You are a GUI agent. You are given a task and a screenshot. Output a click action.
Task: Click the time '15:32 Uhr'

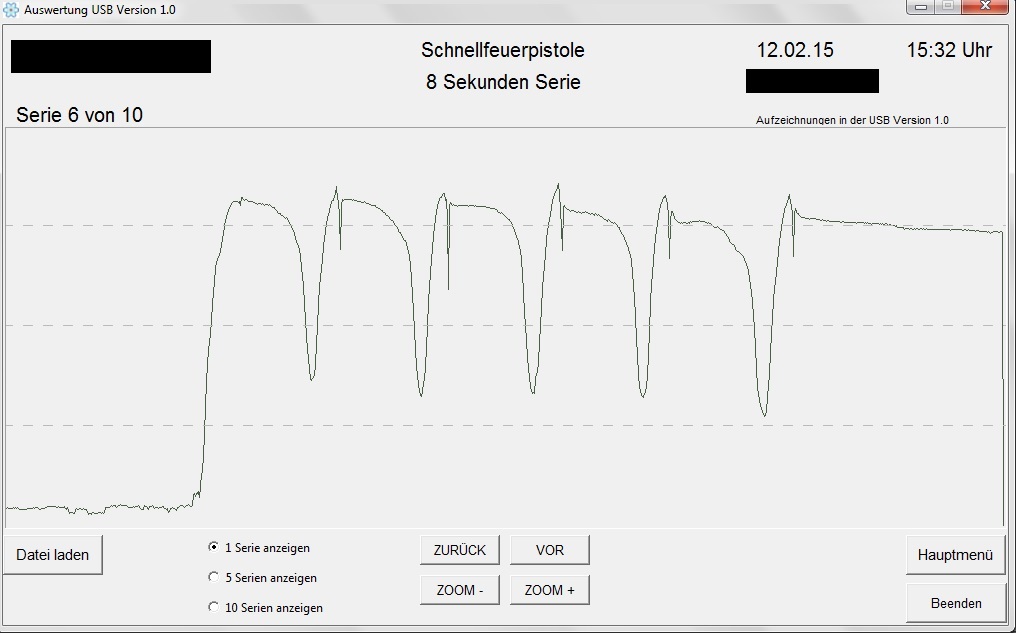coord(949,50)
